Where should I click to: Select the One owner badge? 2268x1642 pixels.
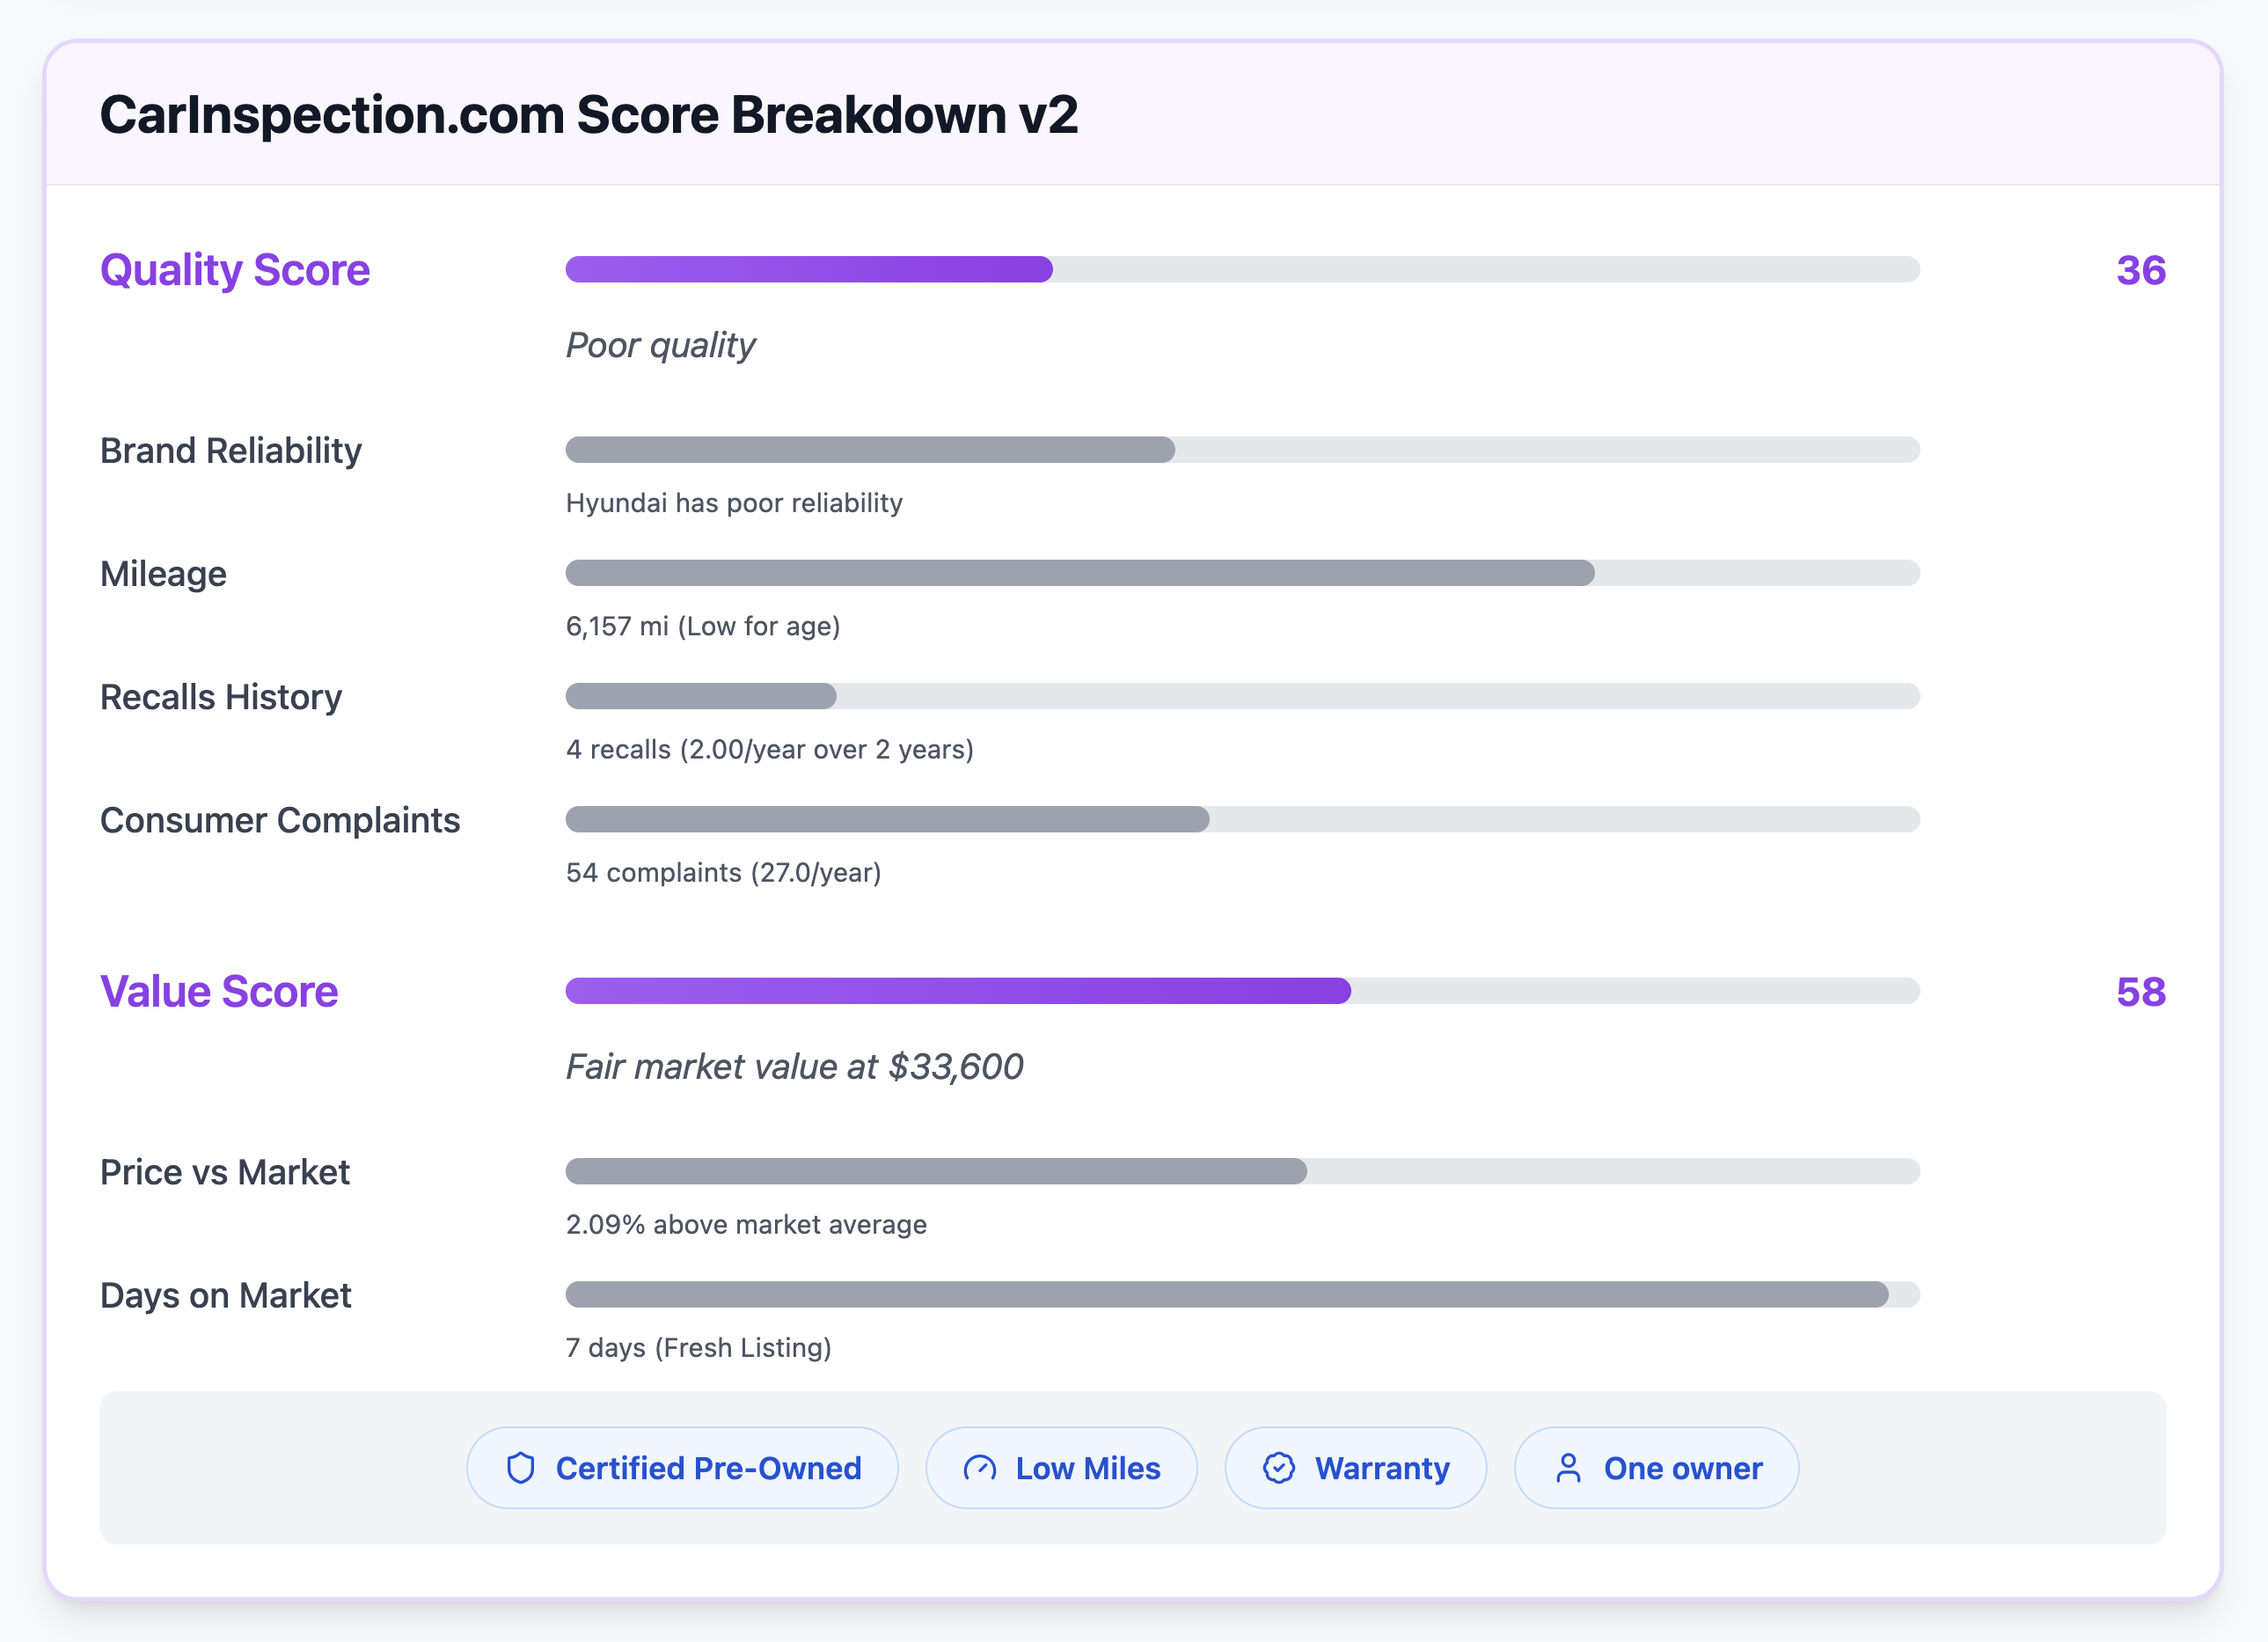pos(1655,1468)
